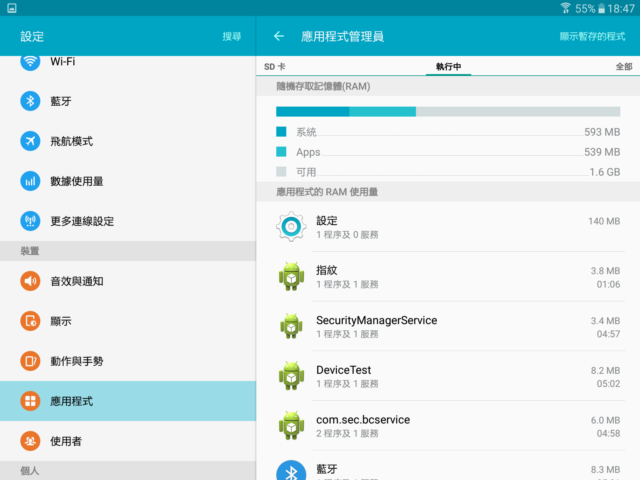Tap the 539 MB Apps RAM value
Screen dimensions: 640x480
[x=602, y=152]
